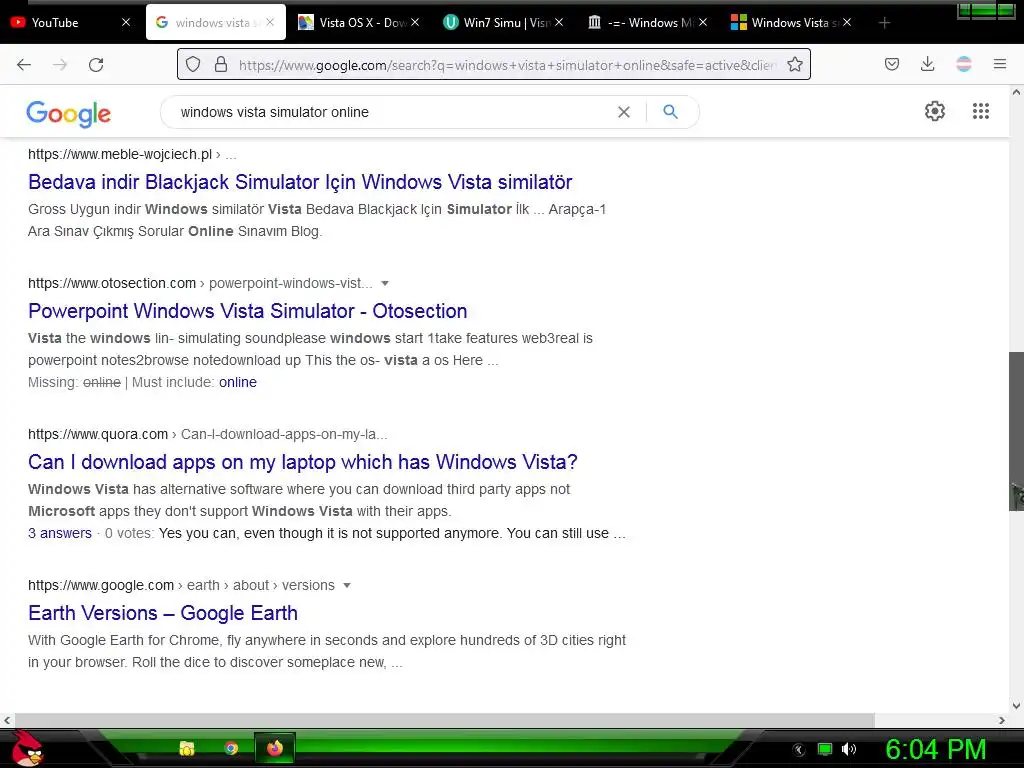The image size is (1024, 768).
Task: Close the Win7 Simu tab
Action: [x=559, y=22]
